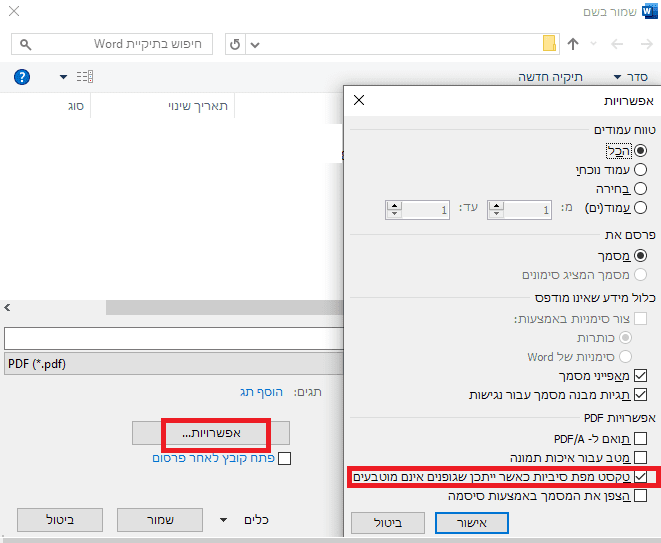Toggle תגיות מבנה מסמך עבור נגישות checkbox

[x=640, y=394]
